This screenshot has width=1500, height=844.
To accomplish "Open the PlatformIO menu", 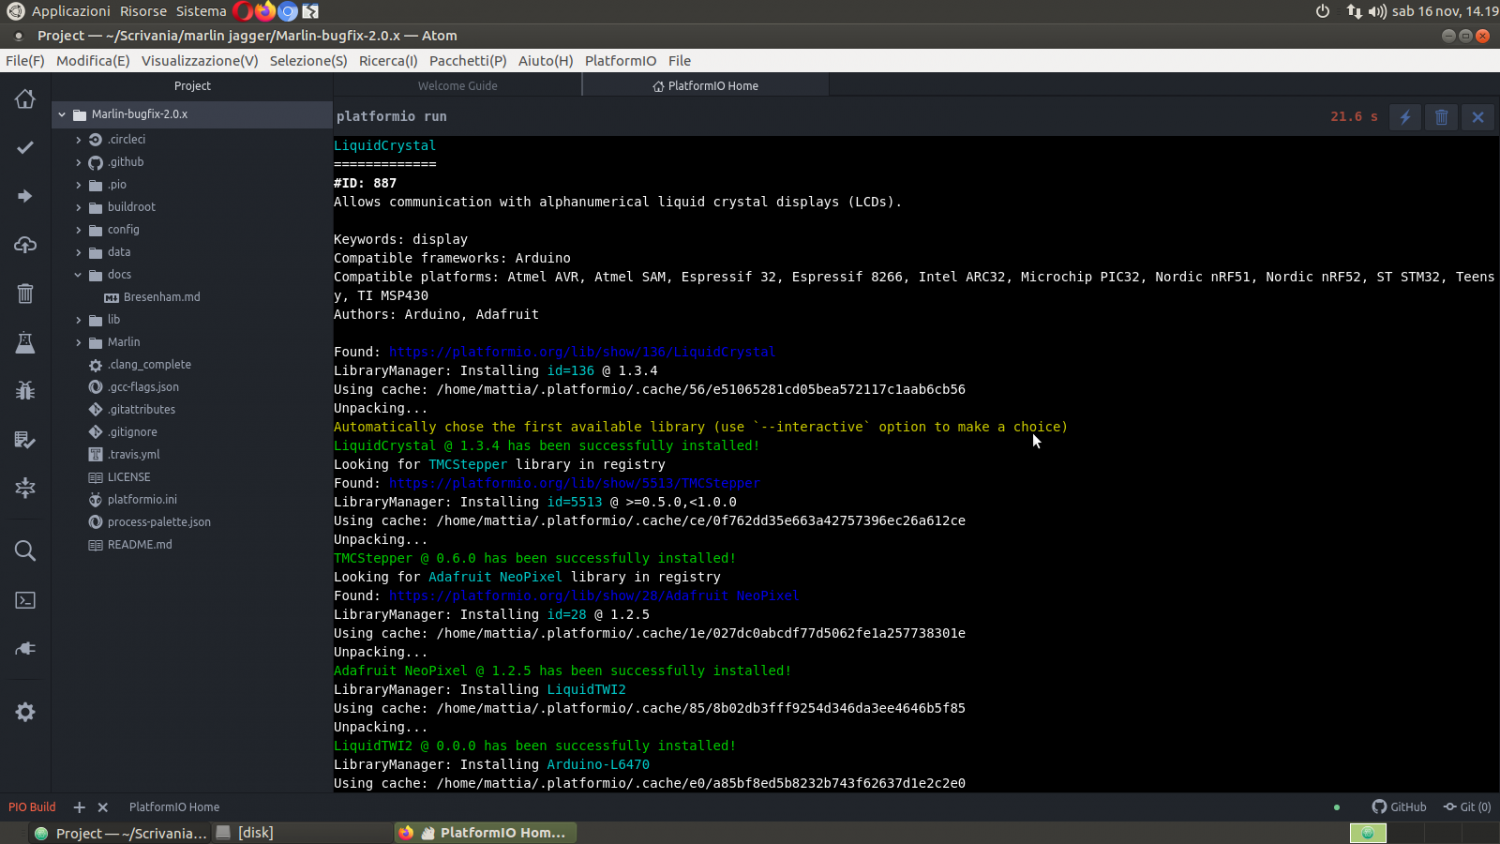I will coord(621,61).
